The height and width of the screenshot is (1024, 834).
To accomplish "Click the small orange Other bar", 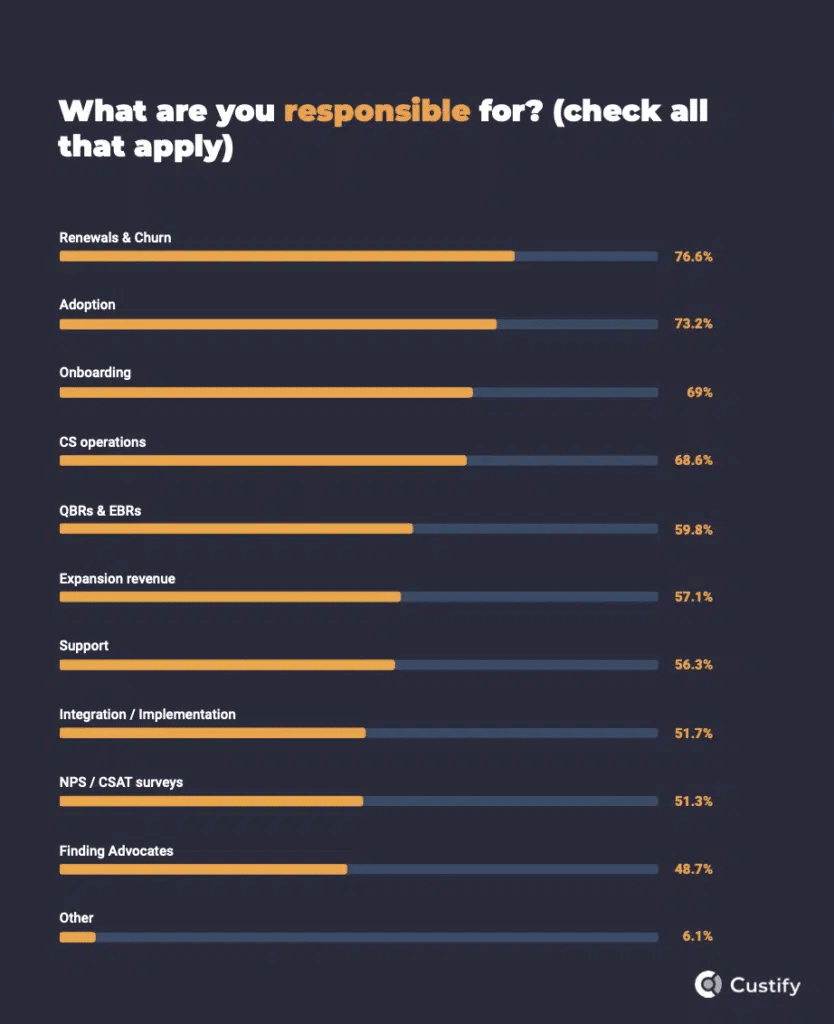I will pyautogui.click(x=78, y=938).
